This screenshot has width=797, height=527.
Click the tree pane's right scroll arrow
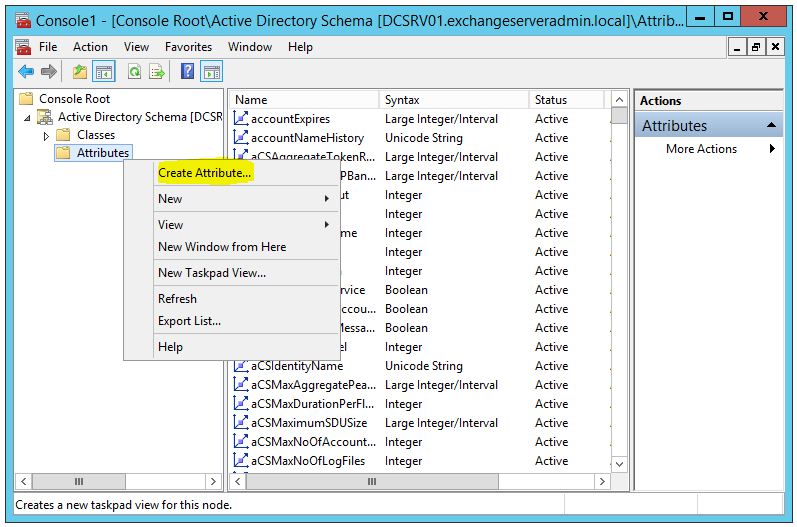213,481
